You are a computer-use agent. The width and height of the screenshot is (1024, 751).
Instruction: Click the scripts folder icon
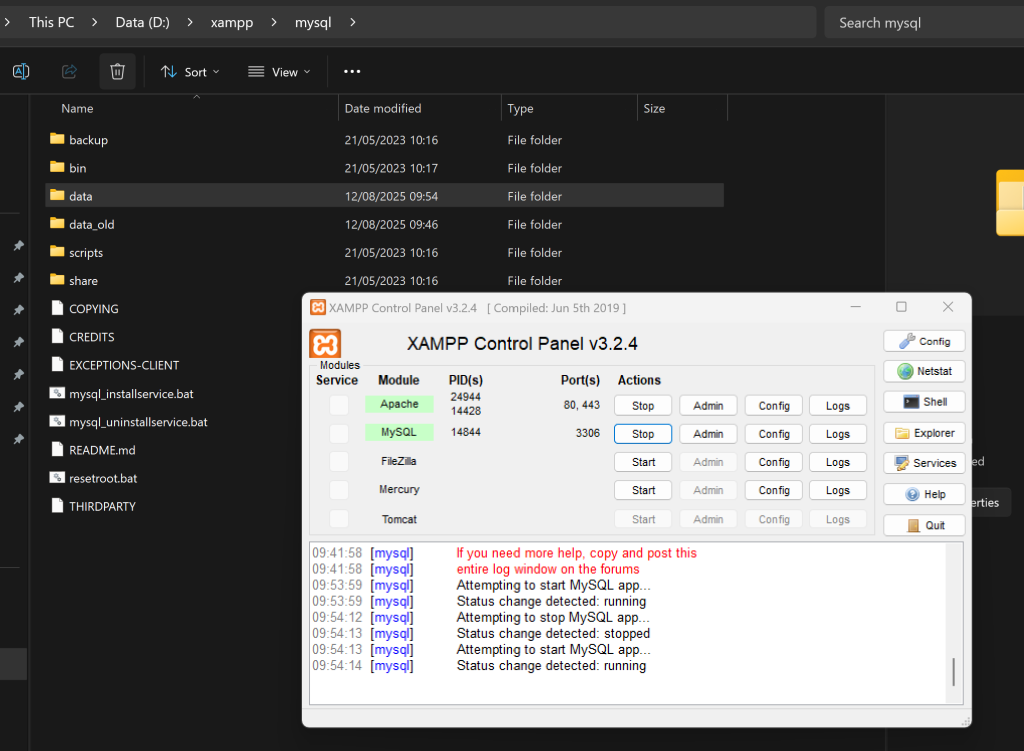point(57,251)
